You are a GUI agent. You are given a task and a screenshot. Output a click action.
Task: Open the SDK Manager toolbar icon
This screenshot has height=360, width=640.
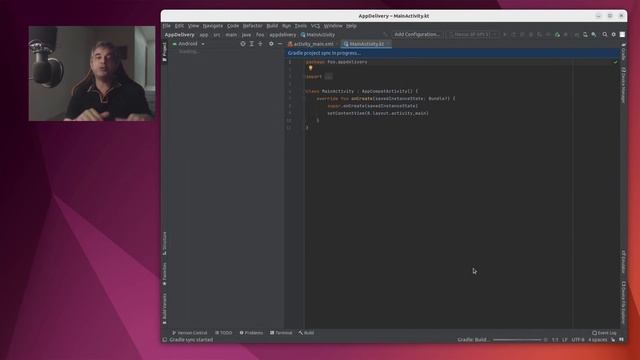pos(594,35)
